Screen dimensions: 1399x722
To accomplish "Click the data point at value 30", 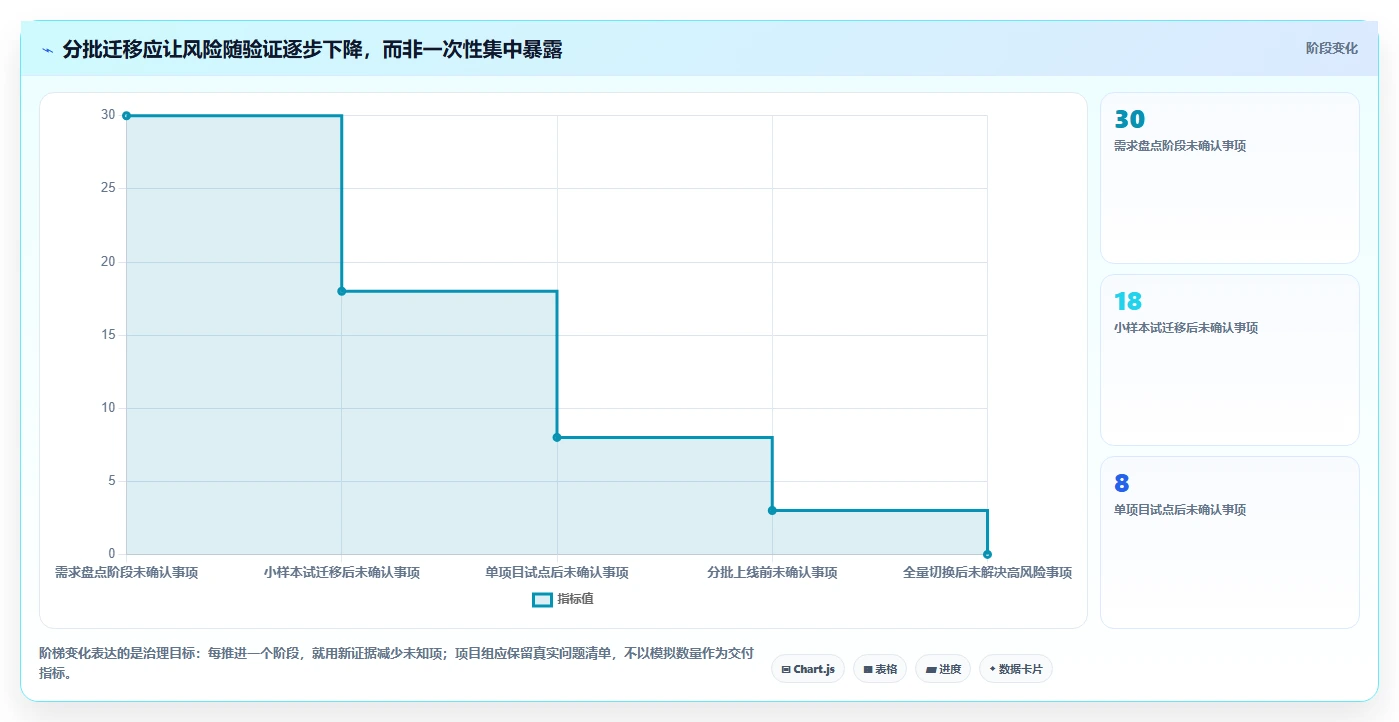I will click(126, 116).
